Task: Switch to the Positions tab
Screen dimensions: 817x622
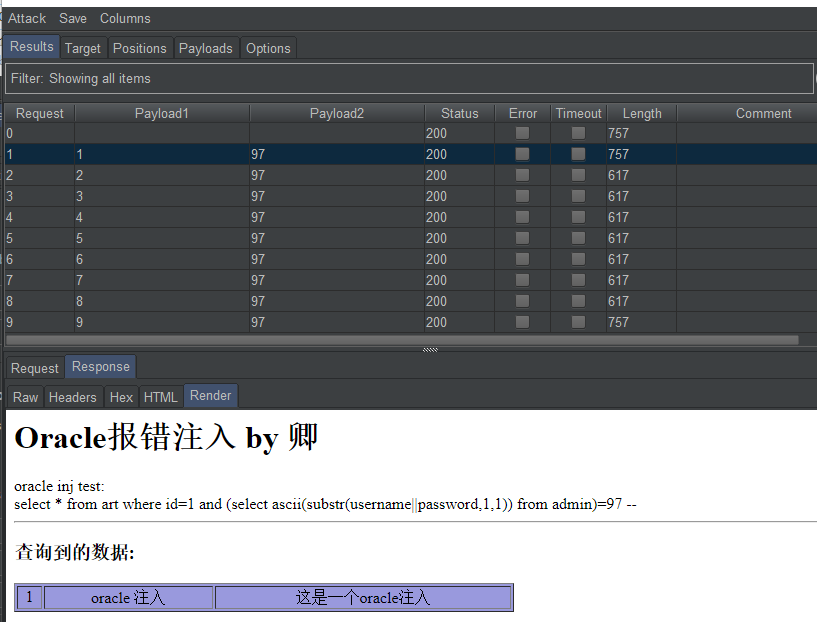Action: pyautogui.click(x=140, y=48)
